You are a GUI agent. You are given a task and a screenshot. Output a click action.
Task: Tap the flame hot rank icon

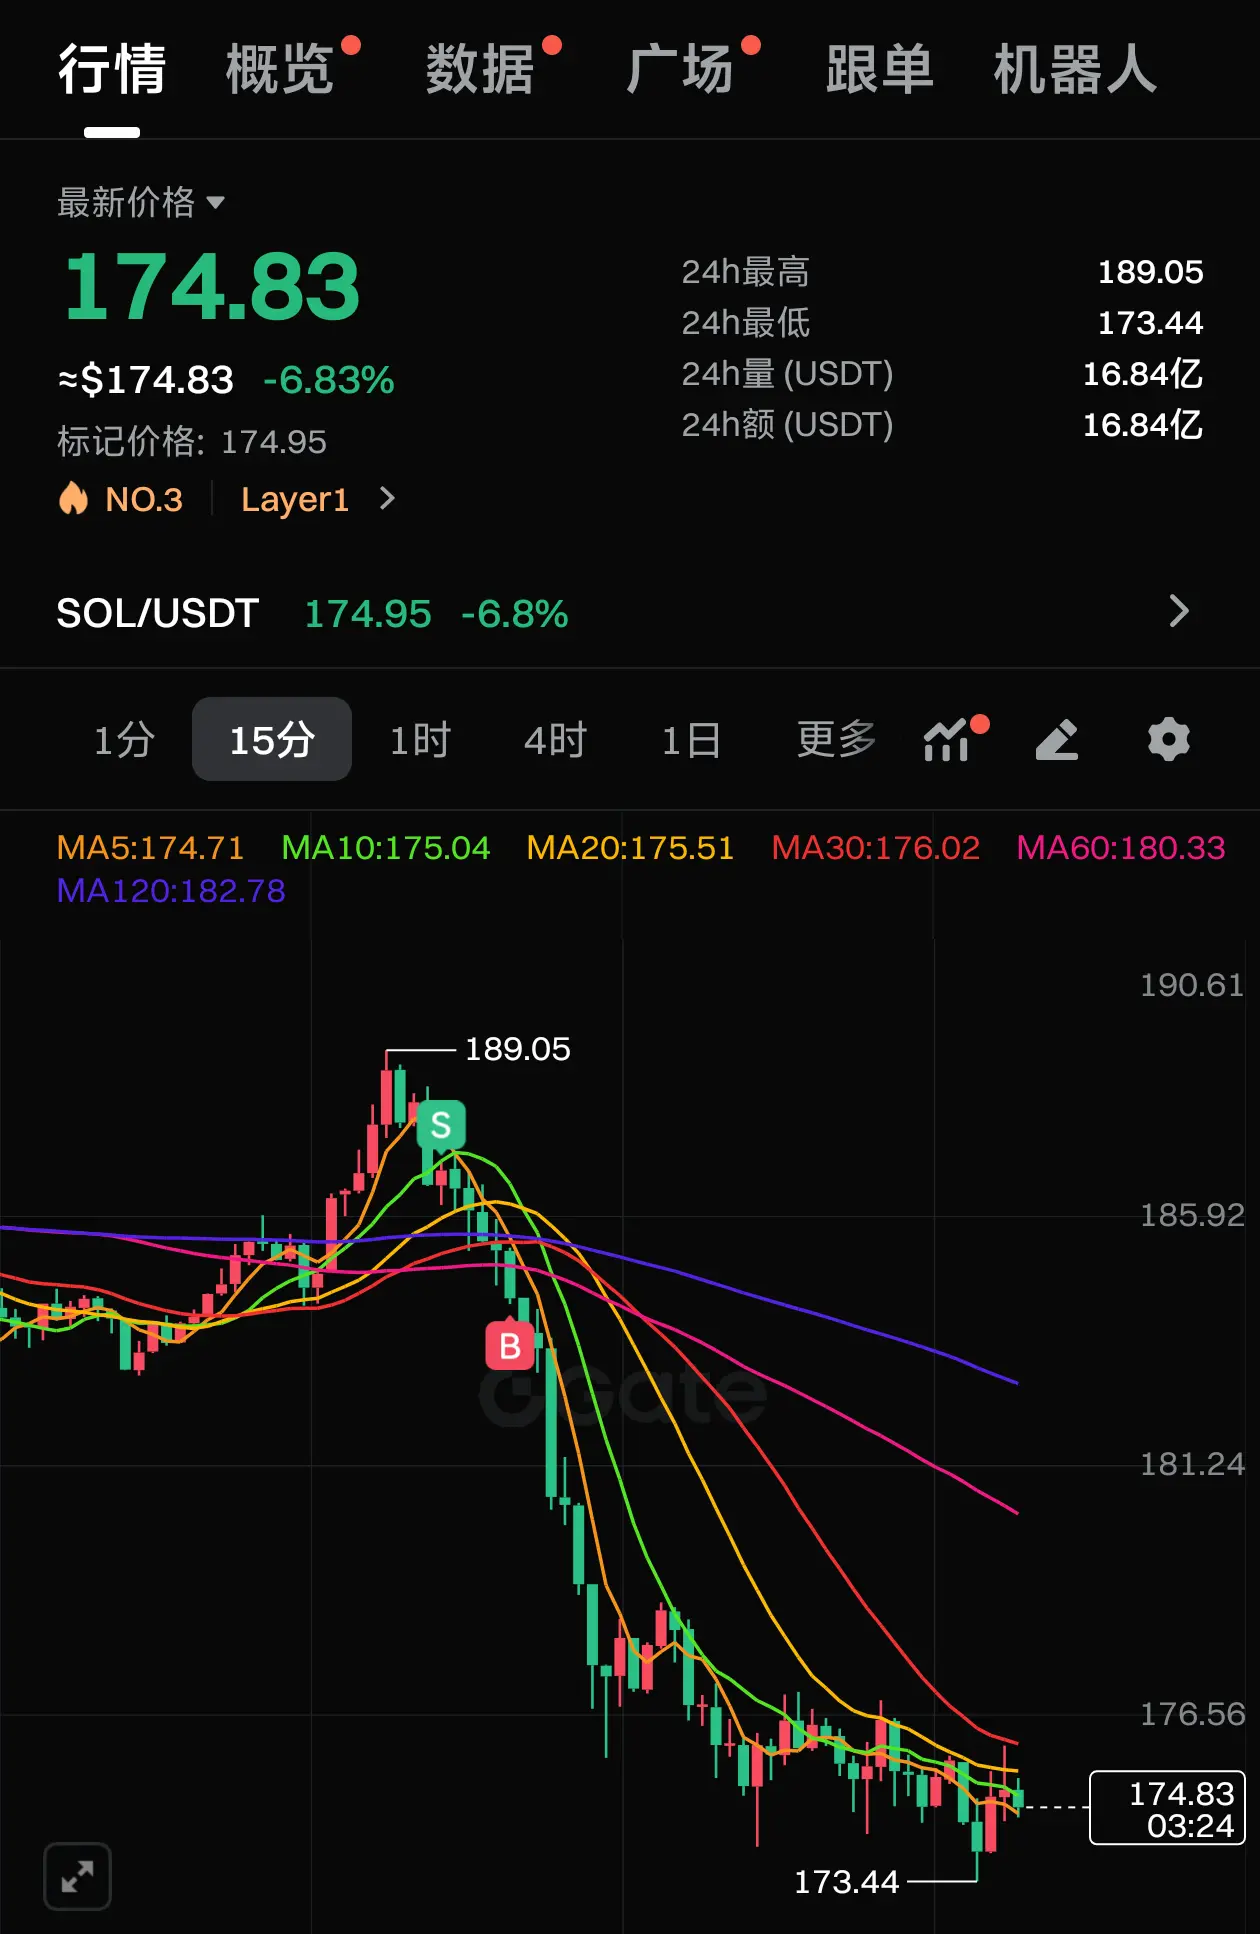[73, 498]
